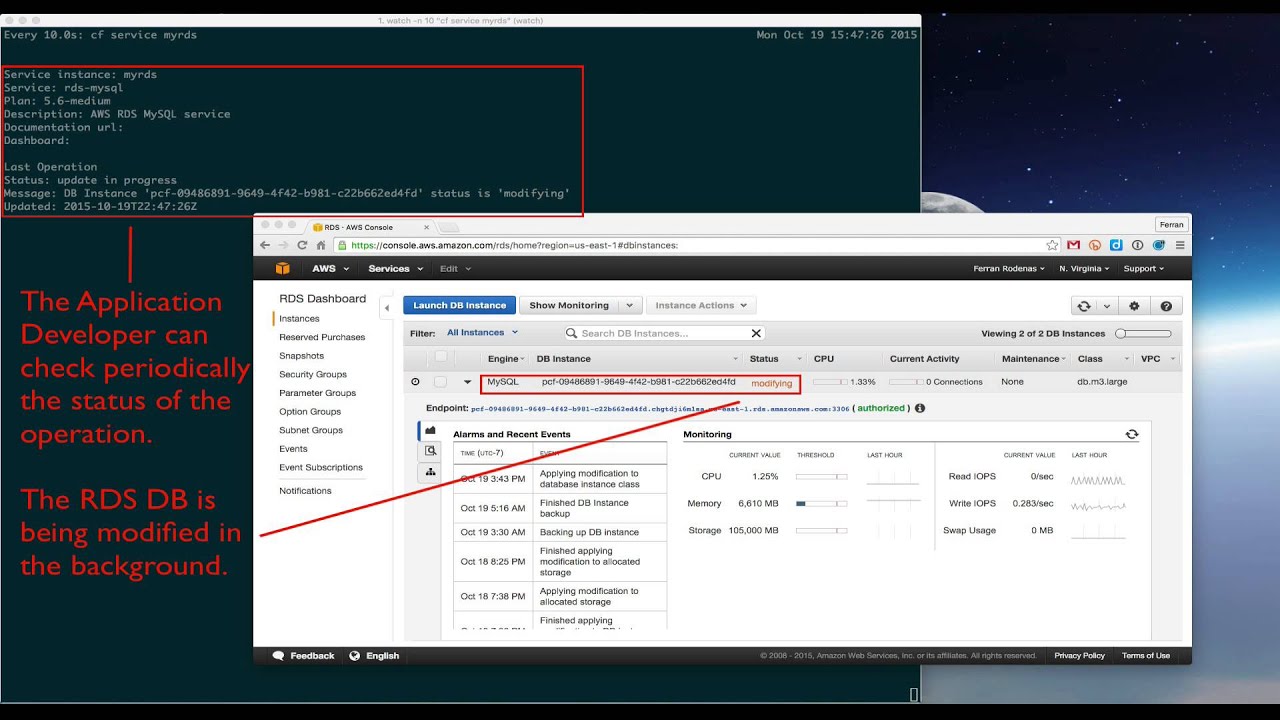This screenshot has height=720, width=1280.
Task: Show the endpoint info icon
Action: (x=920, y=408)
